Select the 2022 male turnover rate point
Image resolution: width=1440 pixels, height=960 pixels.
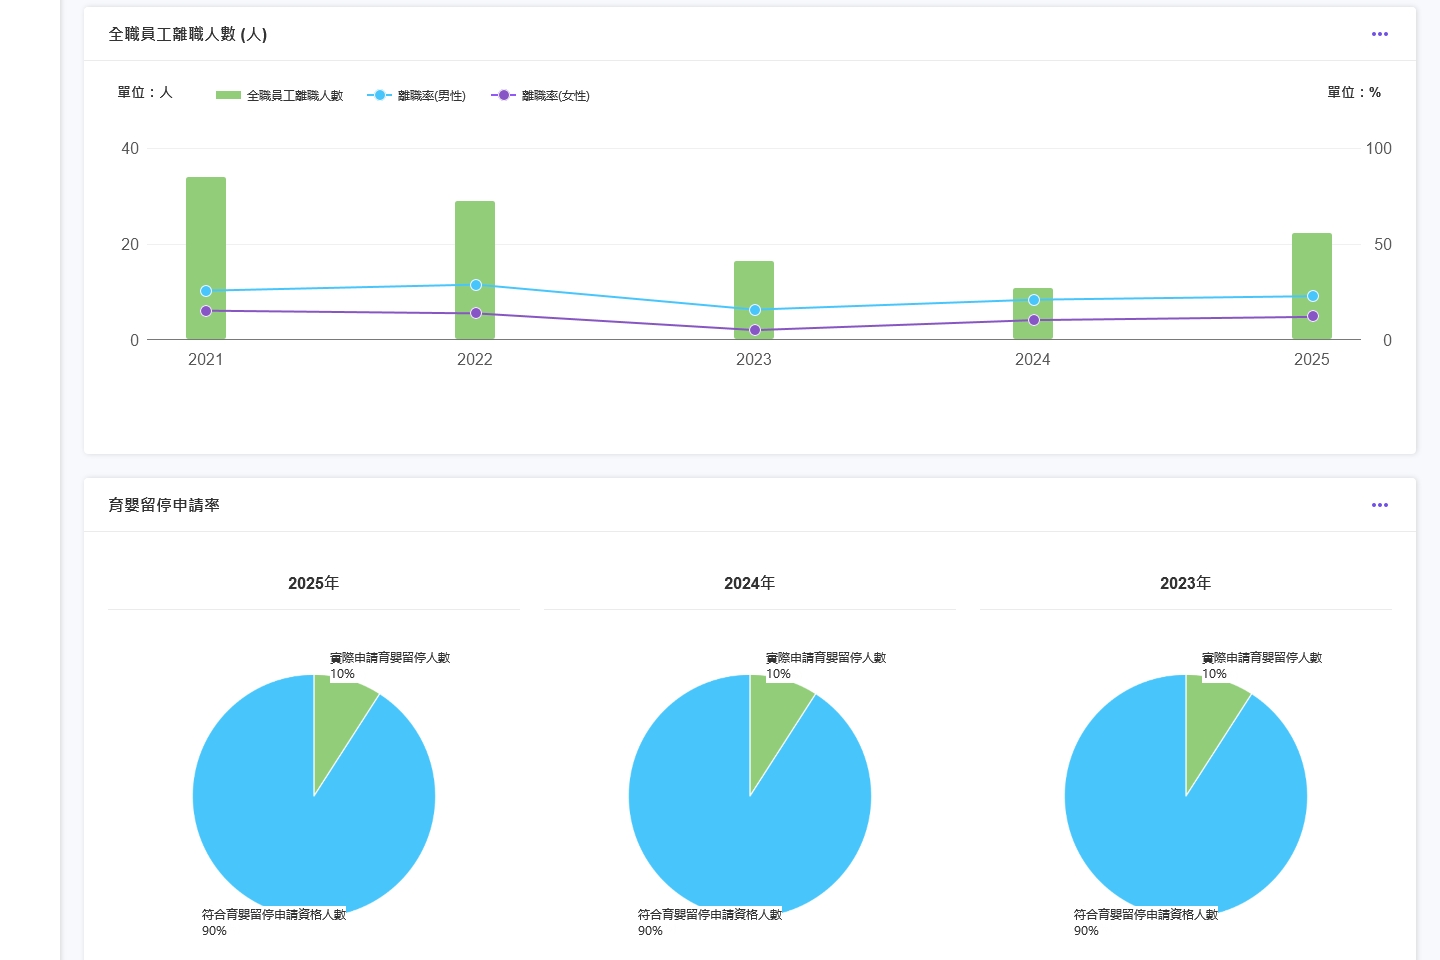coord(476,285)
